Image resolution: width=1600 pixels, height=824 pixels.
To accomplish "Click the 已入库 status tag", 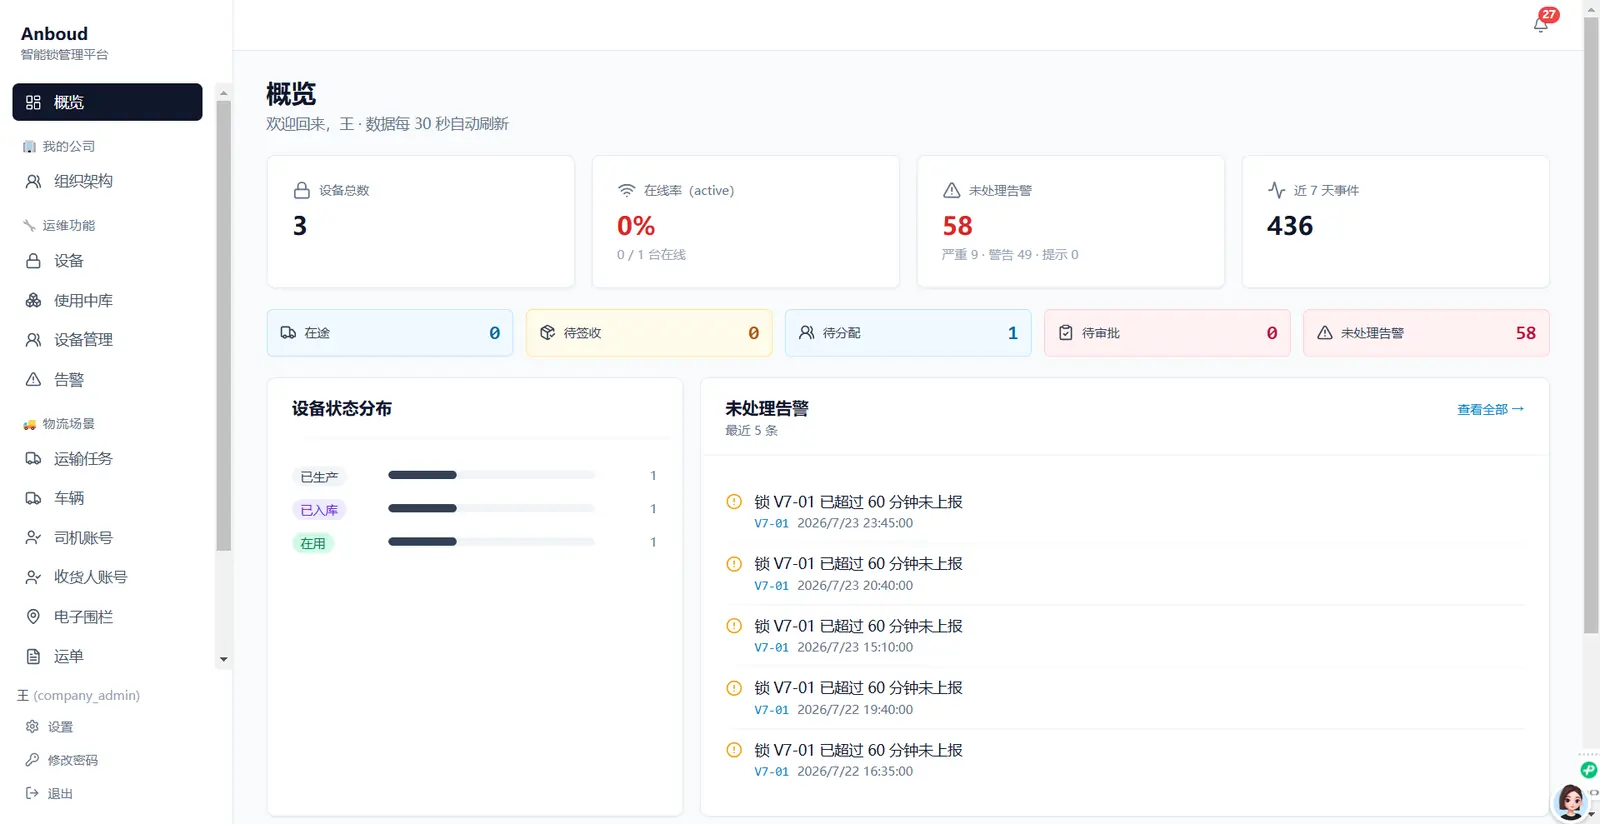I will 319,510.
